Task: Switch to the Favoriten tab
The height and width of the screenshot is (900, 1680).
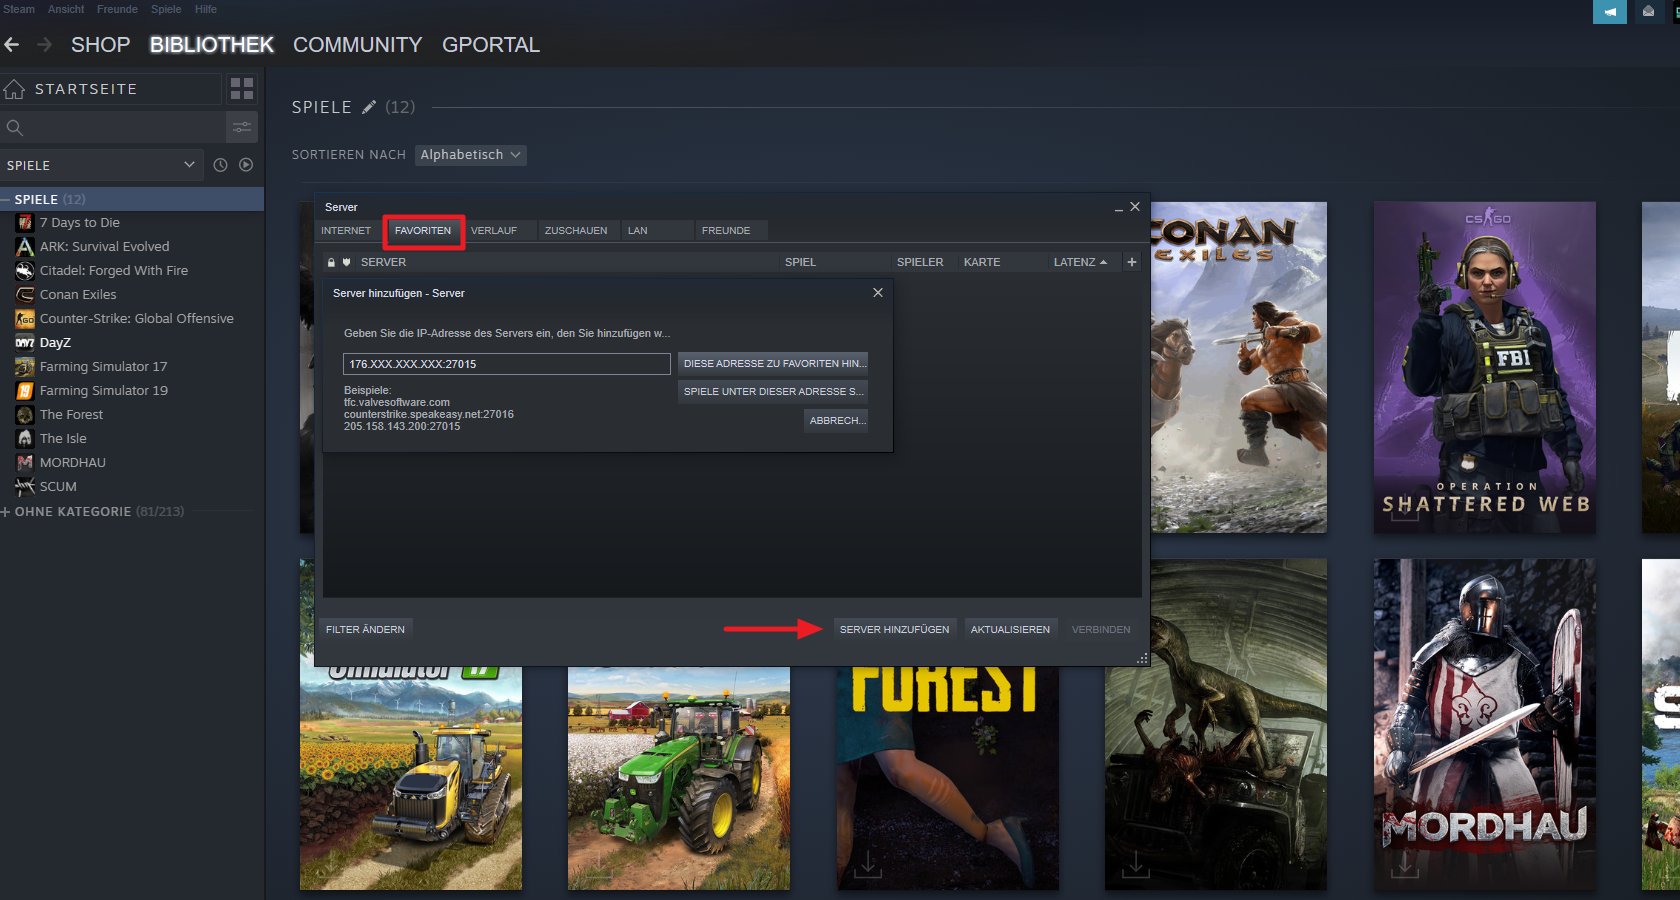Action: pyautogui.click(x=423, y=231)
